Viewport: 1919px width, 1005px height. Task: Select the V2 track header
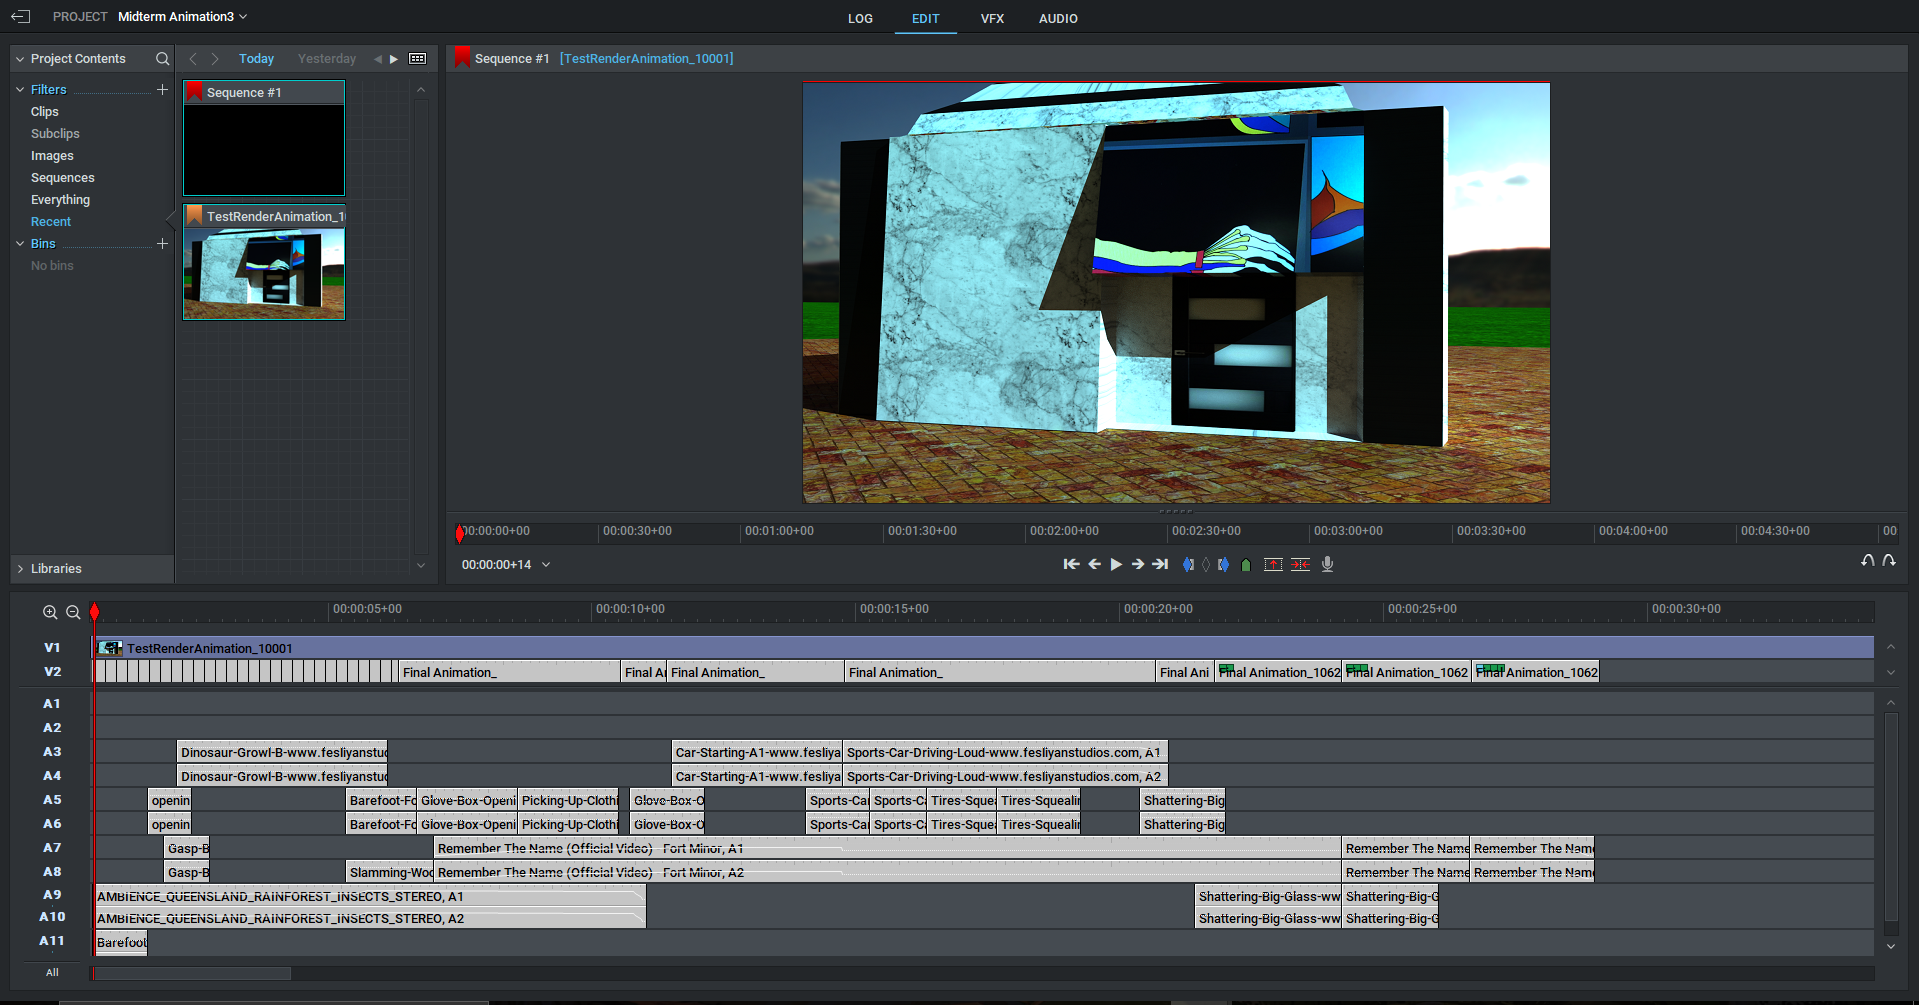52,671
